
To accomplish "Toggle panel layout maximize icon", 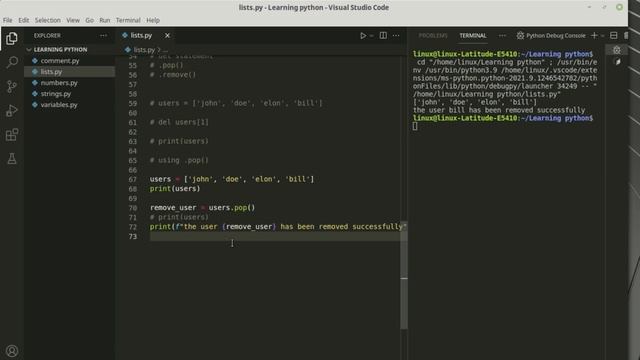I will pos(613,36).
